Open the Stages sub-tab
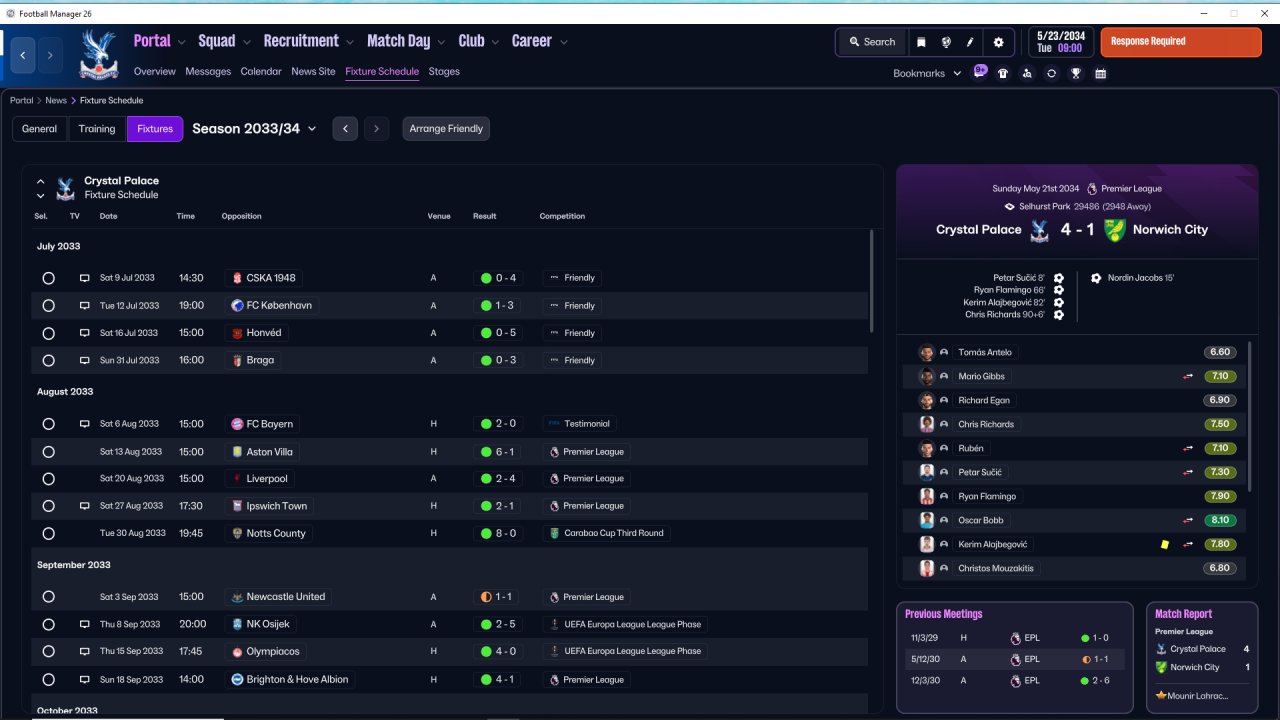The image size is (1280, 720). [x=444, y=72]
